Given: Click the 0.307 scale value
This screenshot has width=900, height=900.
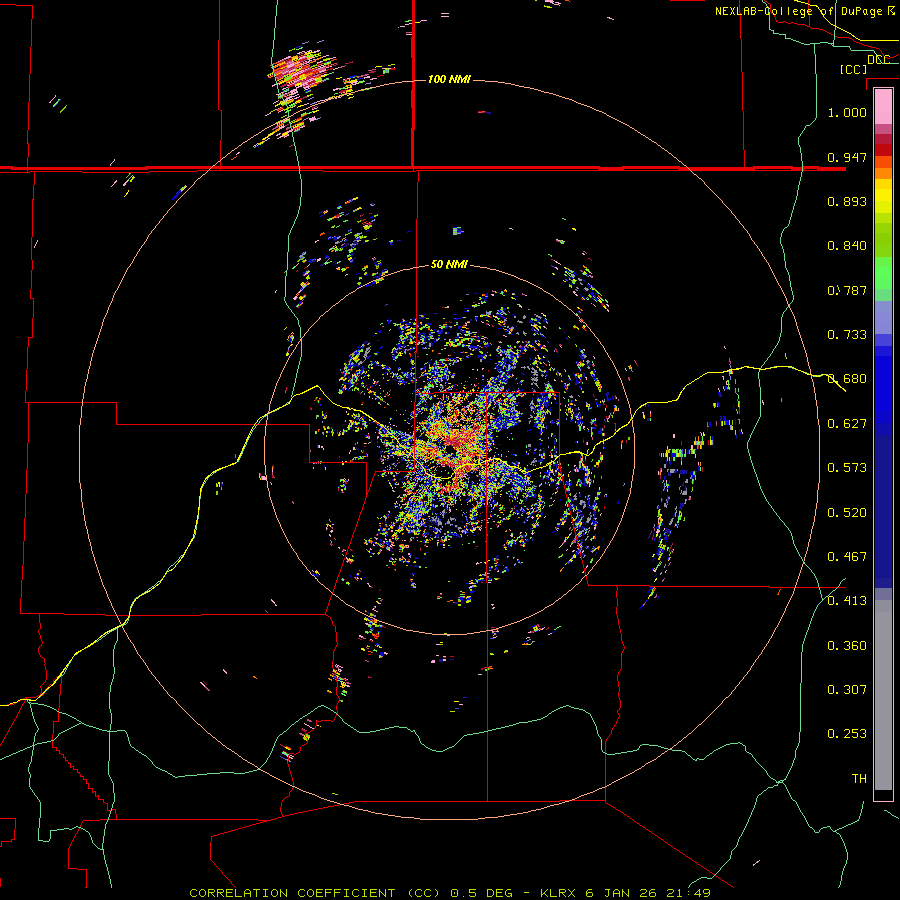Looking at the screenshot, I should (847, 690).
